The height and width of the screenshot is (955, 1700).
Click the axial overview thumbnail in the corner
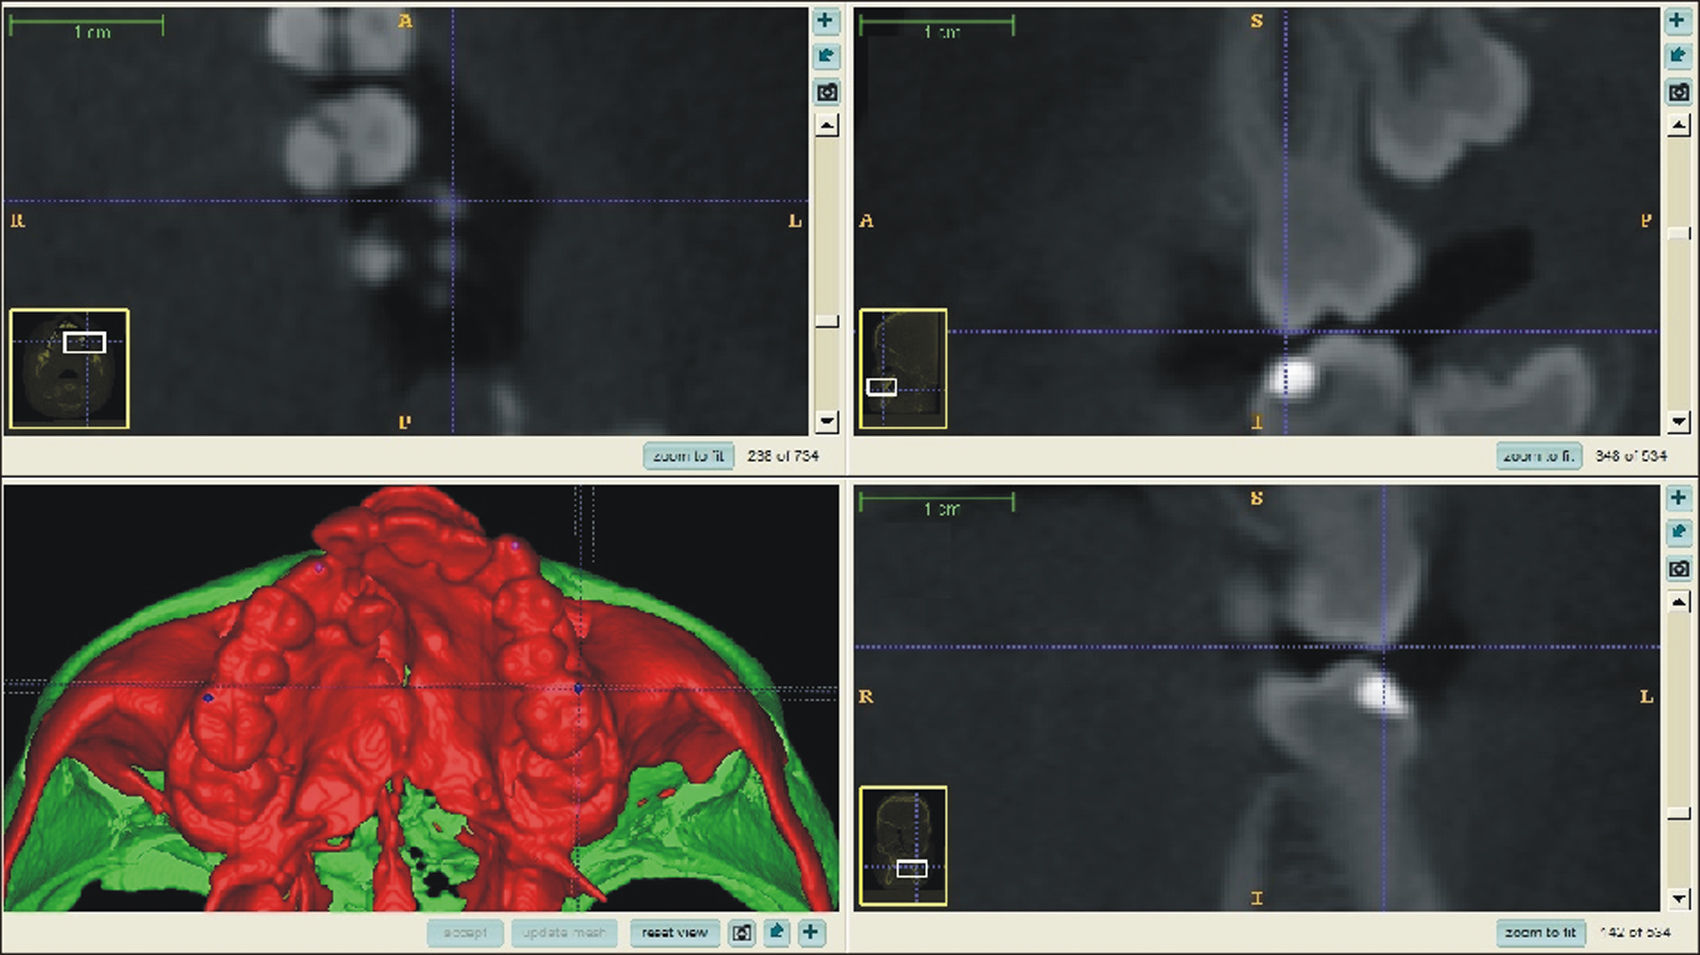coord(69,369)
